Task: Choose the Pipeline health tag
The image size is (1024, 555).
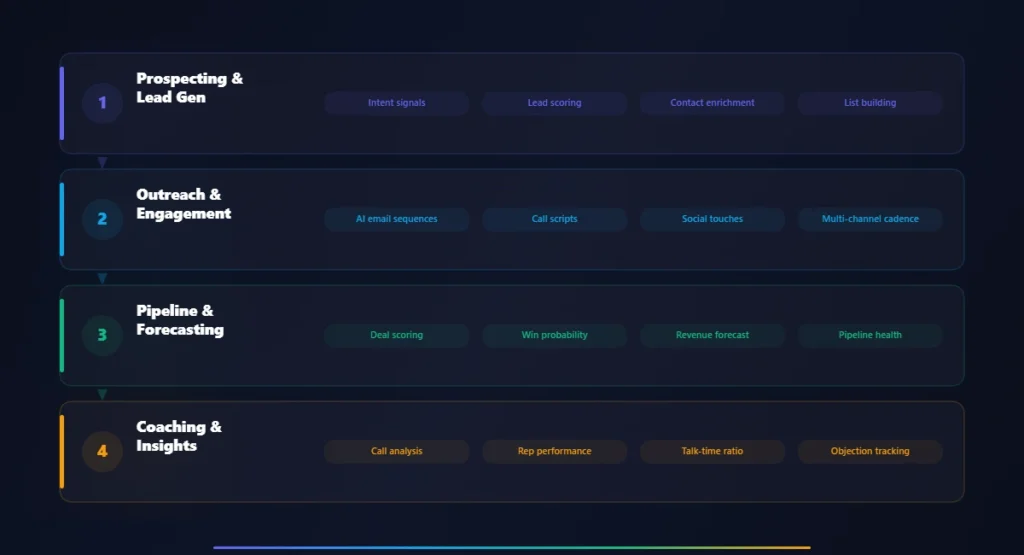Action: tap(870, 335)
